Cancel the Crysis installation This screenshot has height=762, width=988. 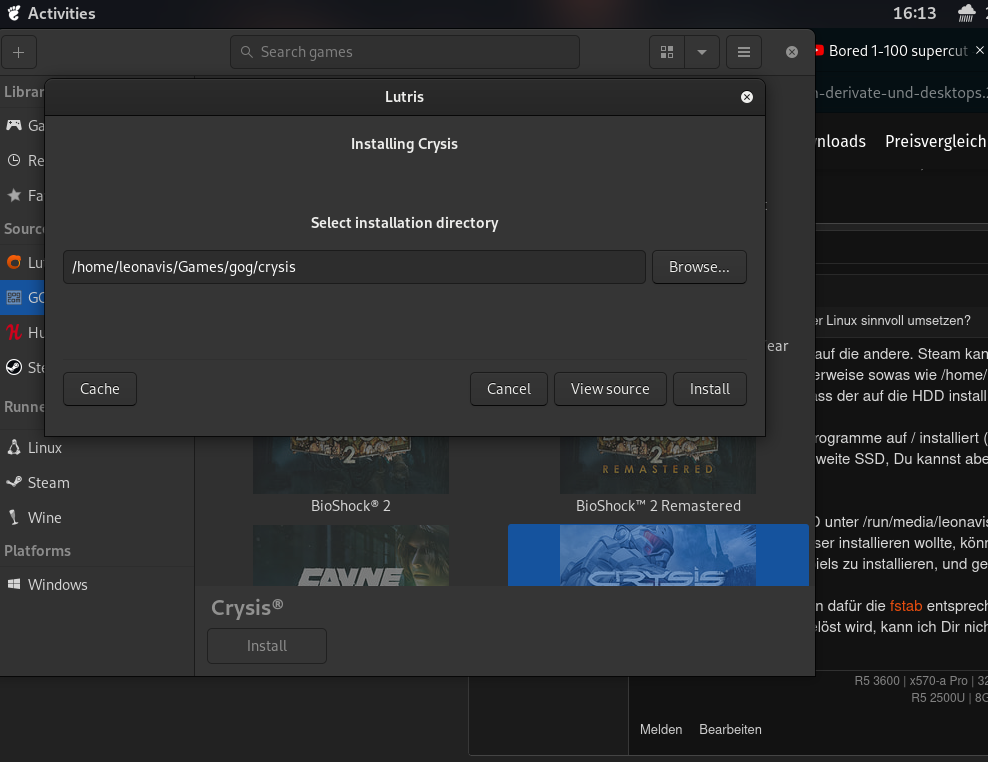tap(508, 389)
